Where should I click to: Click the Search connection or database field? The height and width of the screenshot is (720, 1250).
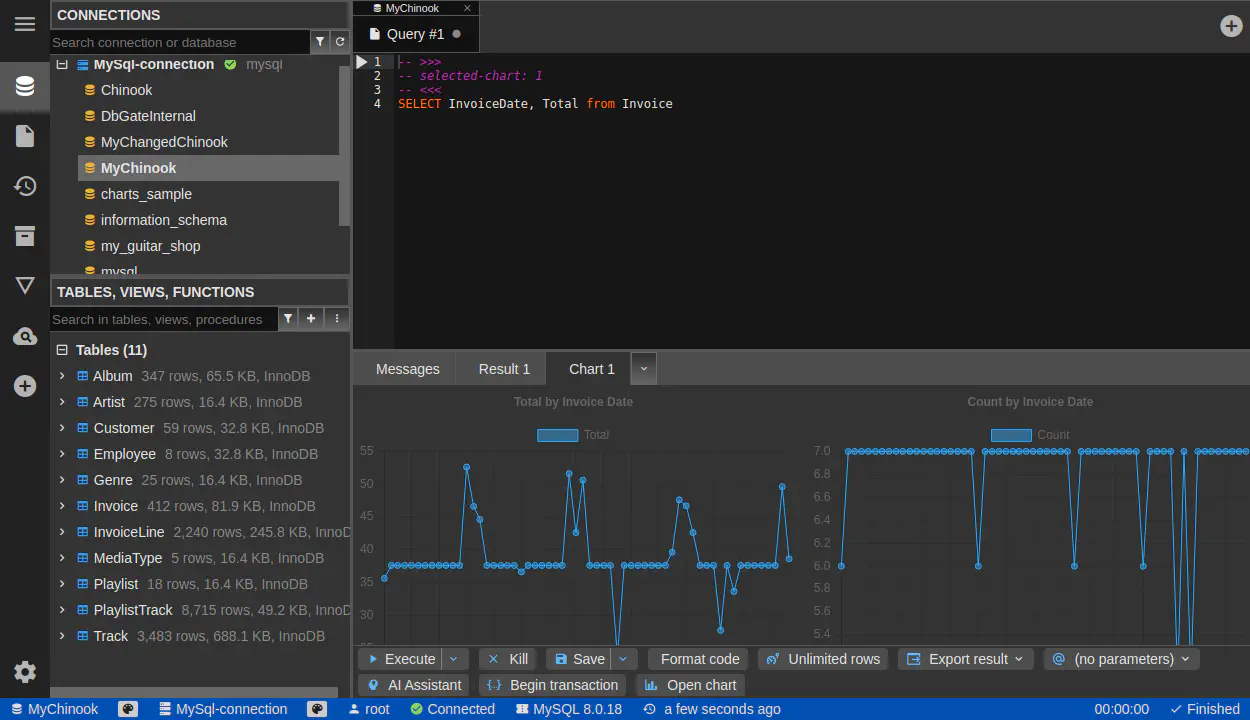pos(180,42)
